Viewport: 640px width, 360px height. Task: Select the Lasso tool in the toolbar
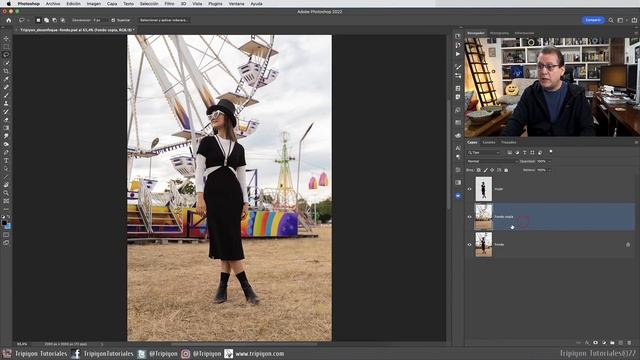pos(6,55)
